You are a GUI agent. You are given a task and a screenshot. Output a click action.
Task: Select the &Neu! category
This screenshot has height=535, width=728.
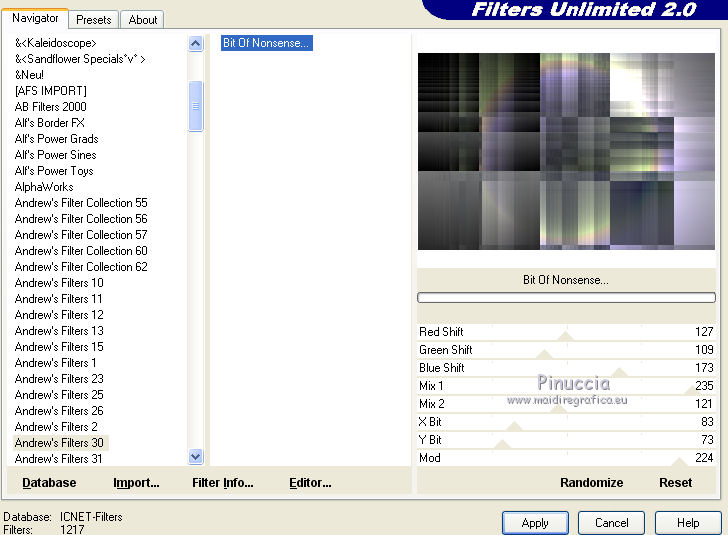pyautogui.click(x=29, y=75)
